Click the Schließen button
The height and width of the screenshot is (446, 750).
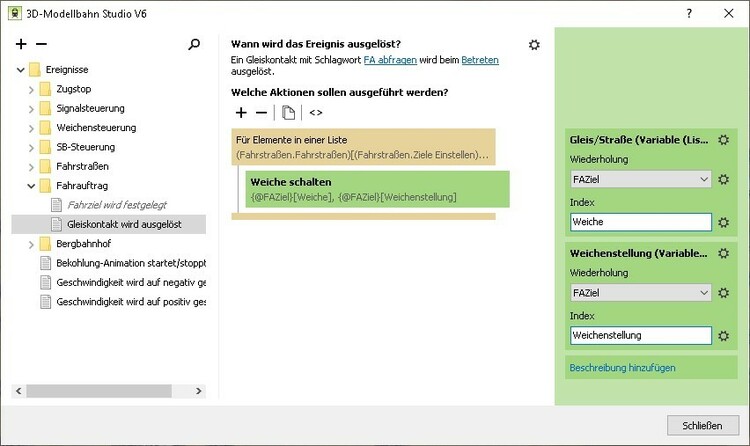point(701,425)
